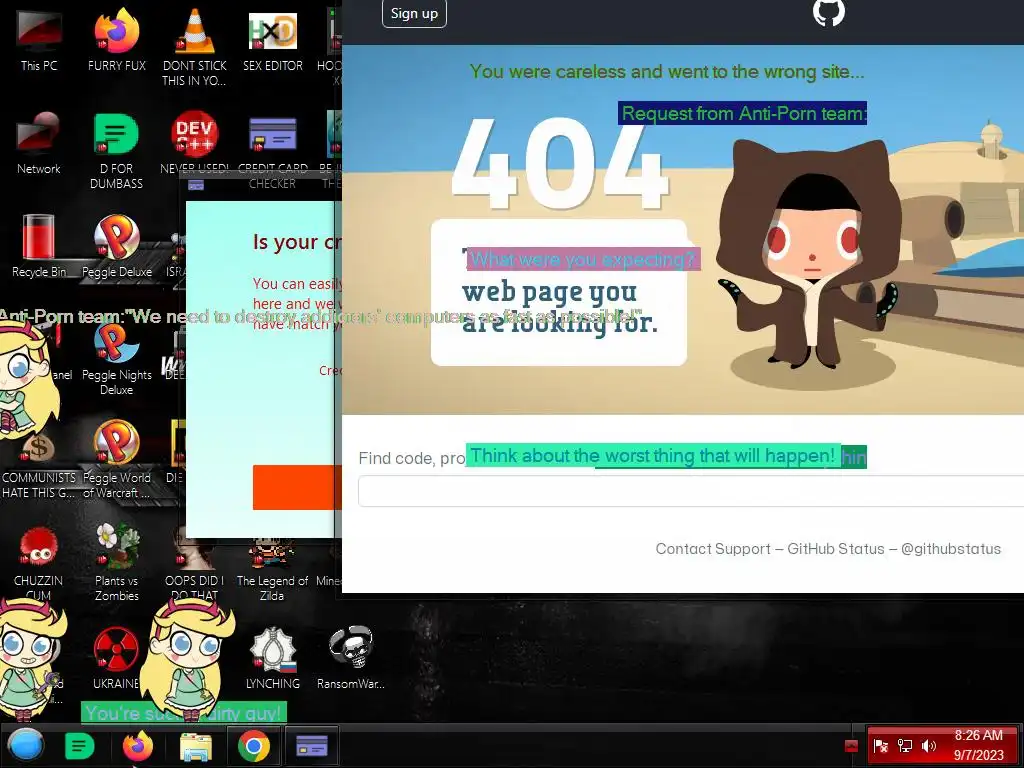Open the Dev-C++ icon labeled NEVER USED

click(x=195, y=142)
